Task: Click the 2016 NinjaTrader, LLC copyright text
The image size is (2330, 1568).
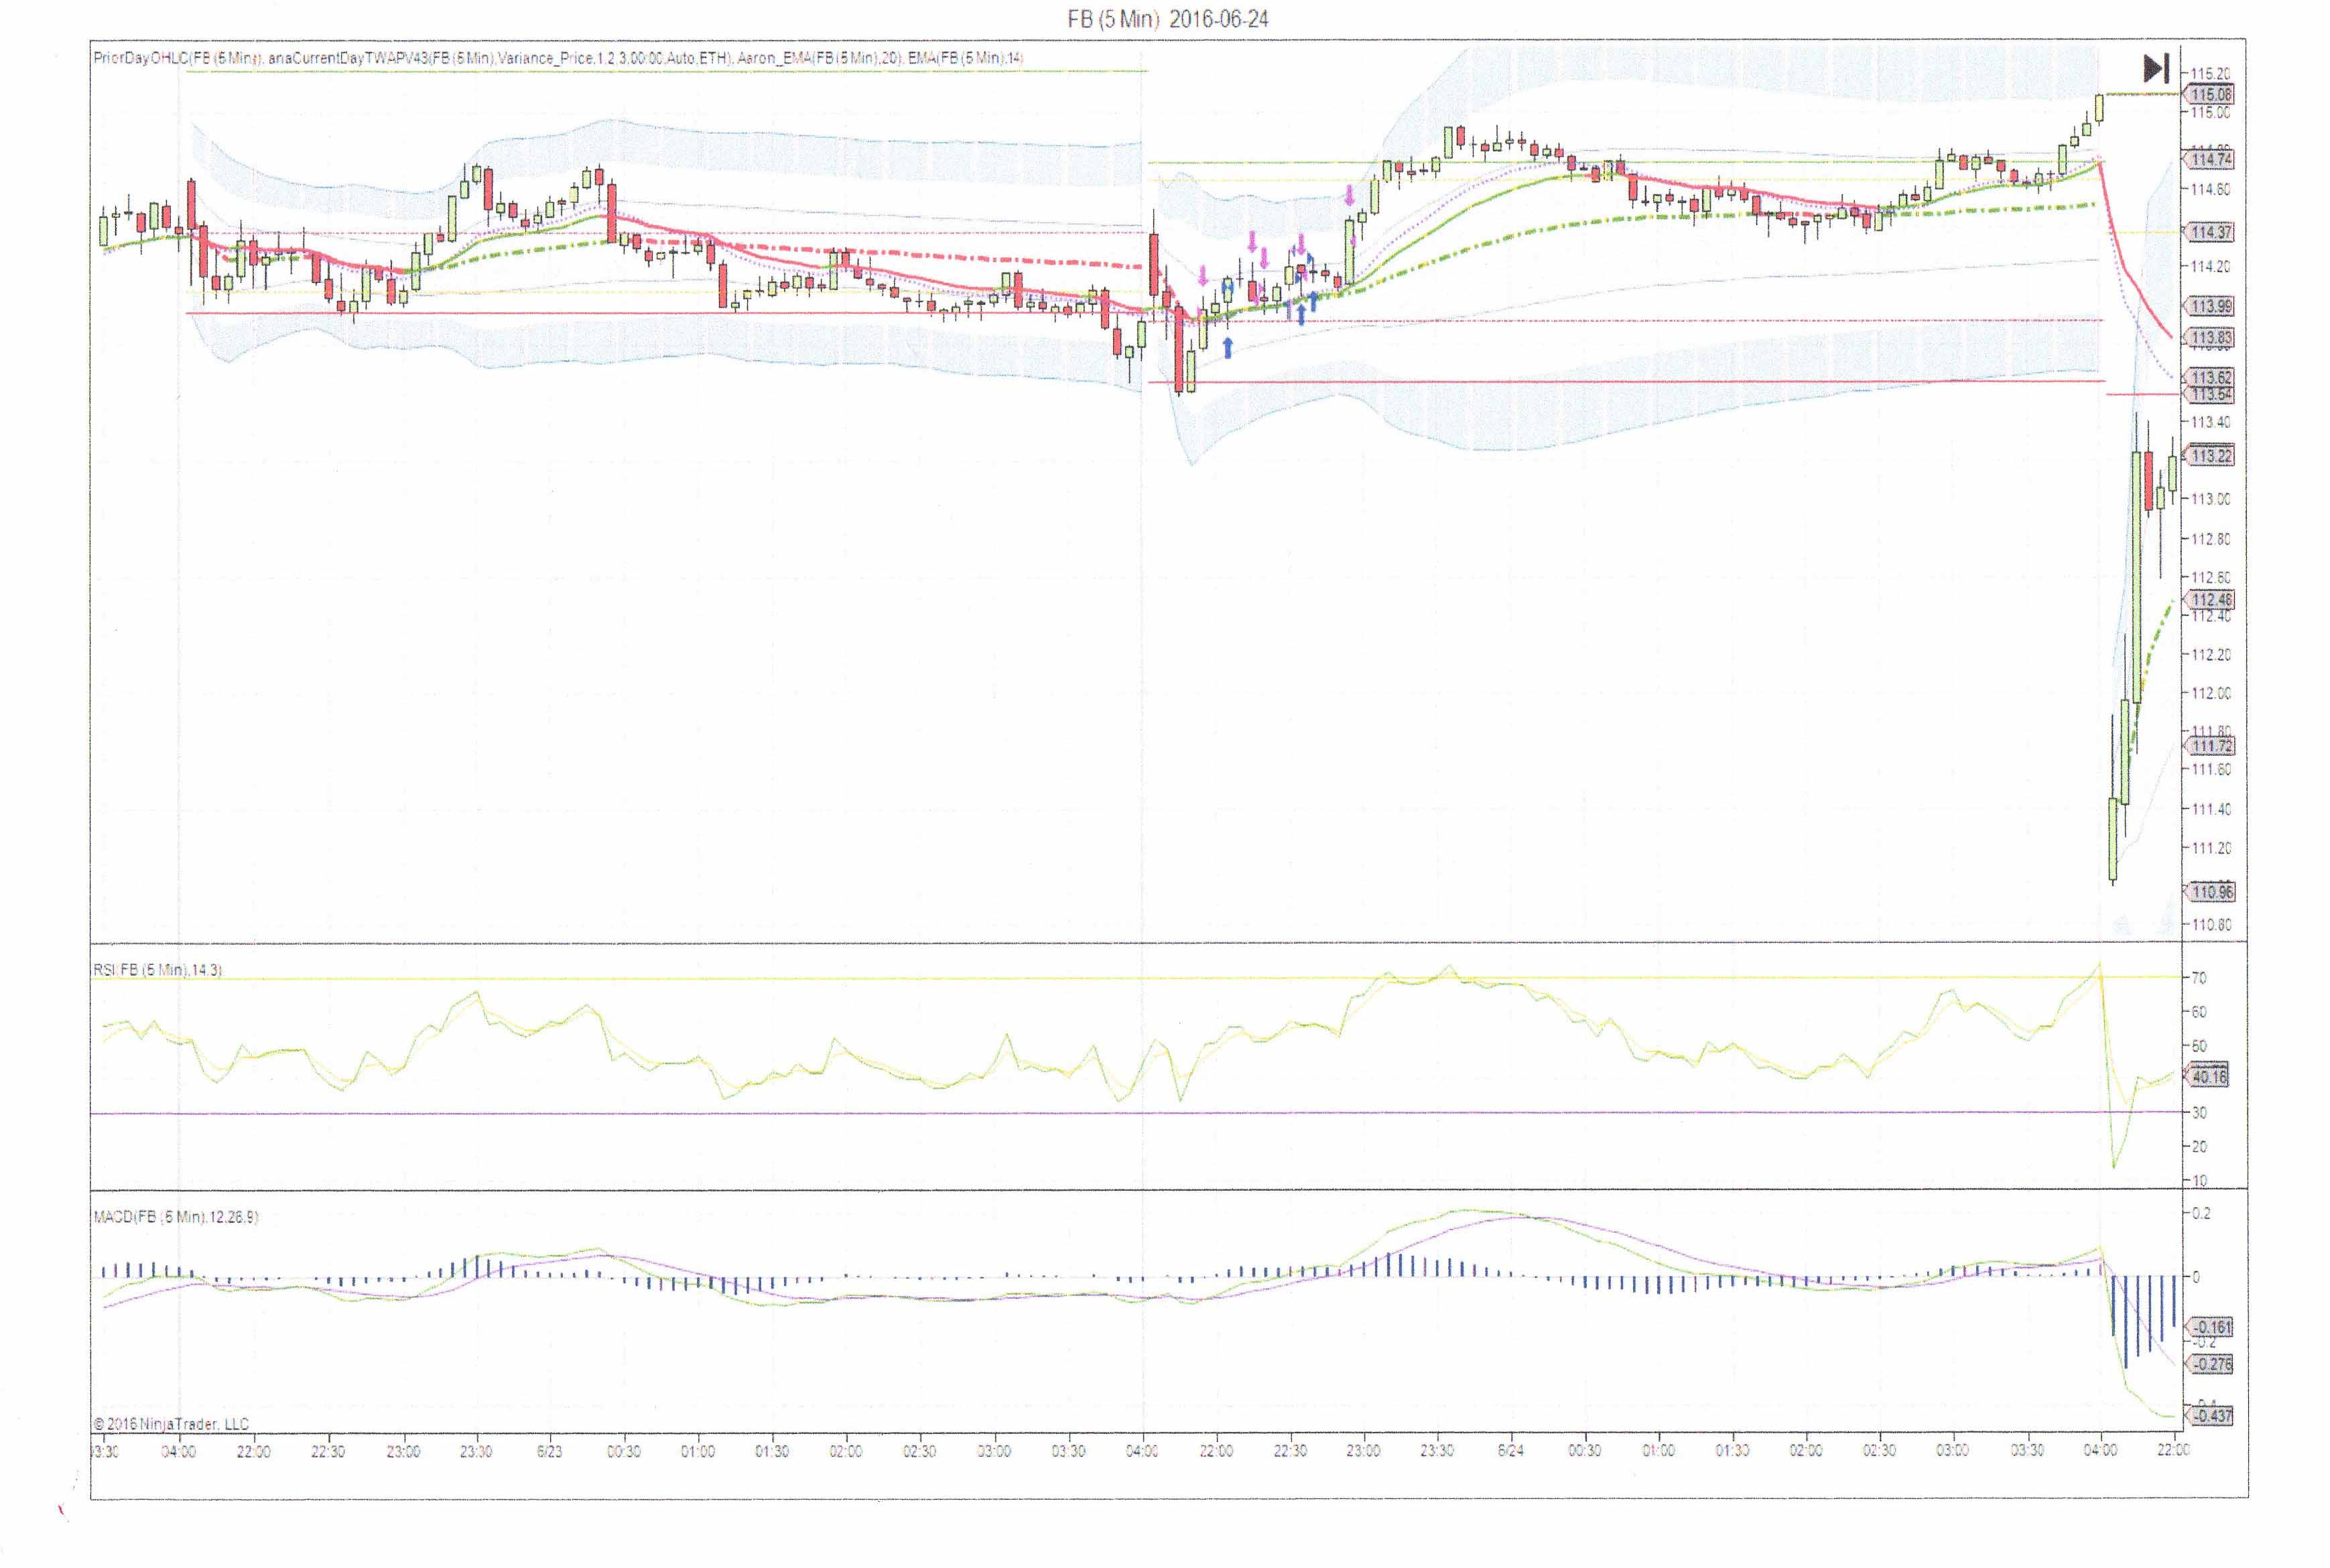Action: pyautogui.click(x=171, y=1424)
